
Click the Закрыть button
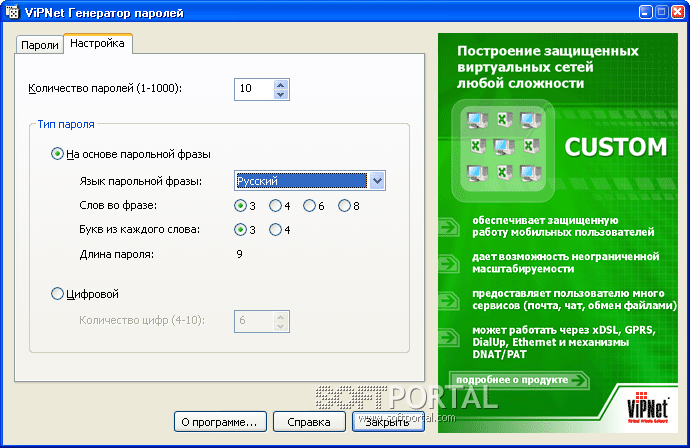pos(388,422)
